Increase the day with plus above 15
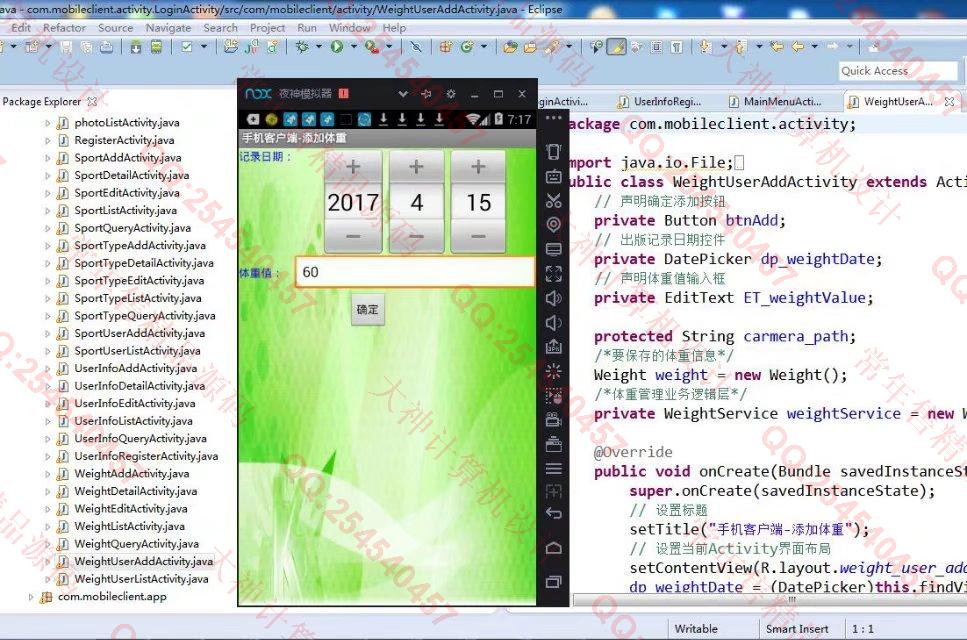This screenshot has width=967, height=640. [478, 167]
